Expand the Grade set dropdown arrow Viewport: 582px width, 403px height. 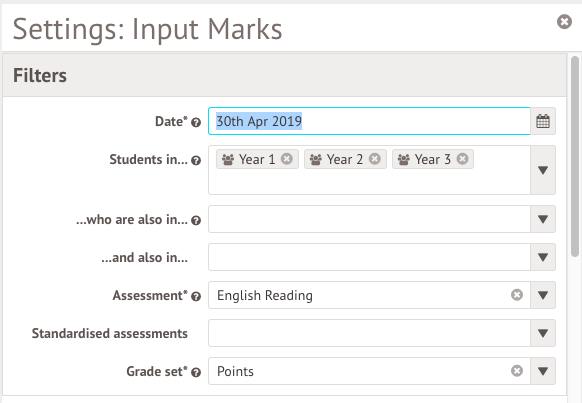543,371
